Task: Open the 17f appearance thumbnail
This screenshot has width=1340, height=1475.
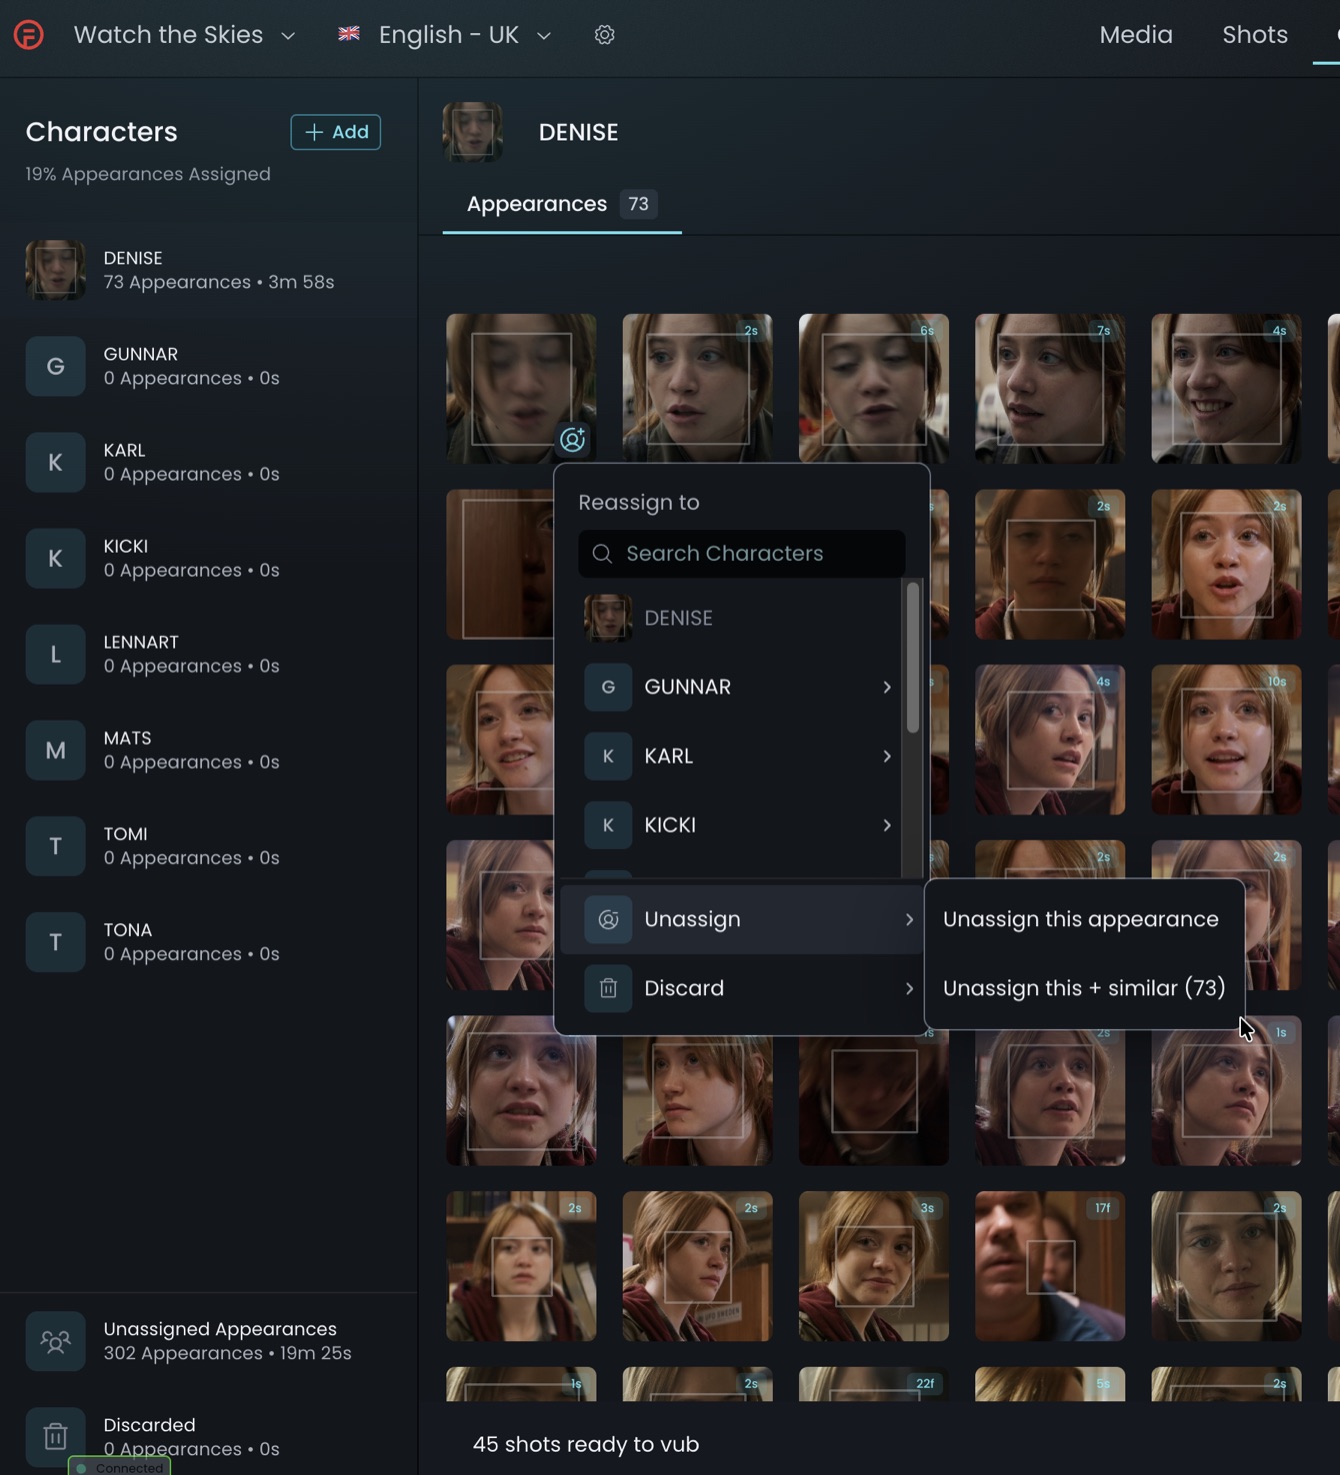Action: [1050, 1266]
